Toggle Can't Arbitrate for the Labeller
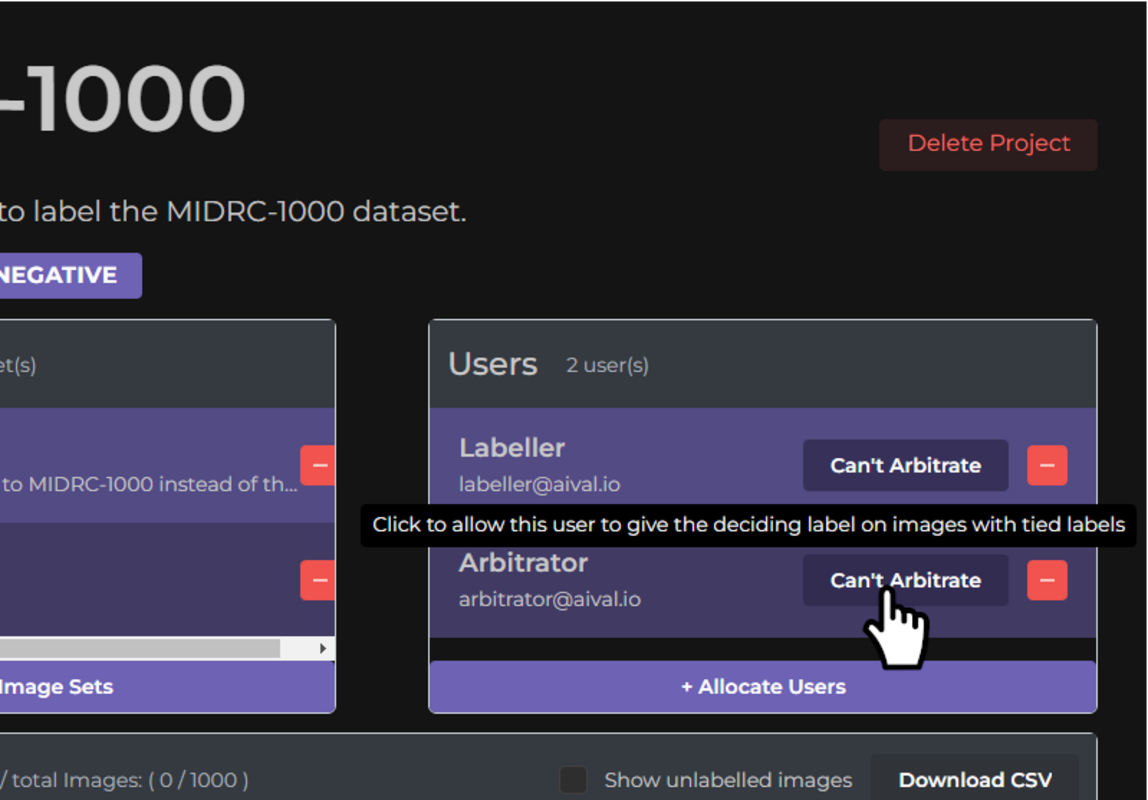The height and width of the screenshot is (800, 1148). (905, 465)
